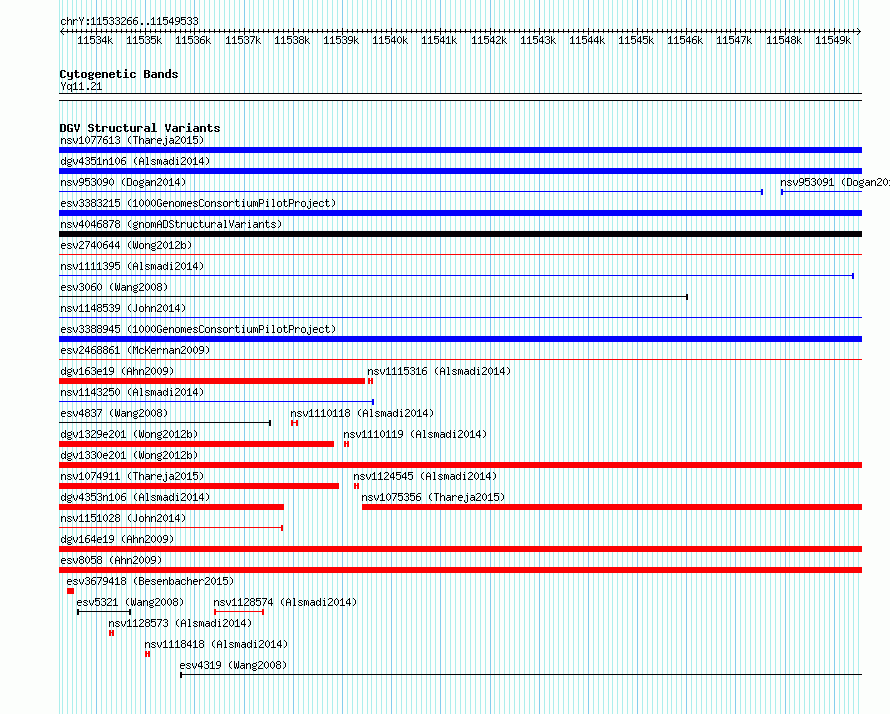890x714 pixels.
Task: Open the nsv953090 (Dogan2014) variant label
Action: pyautogui.click(x=123, y=182)
